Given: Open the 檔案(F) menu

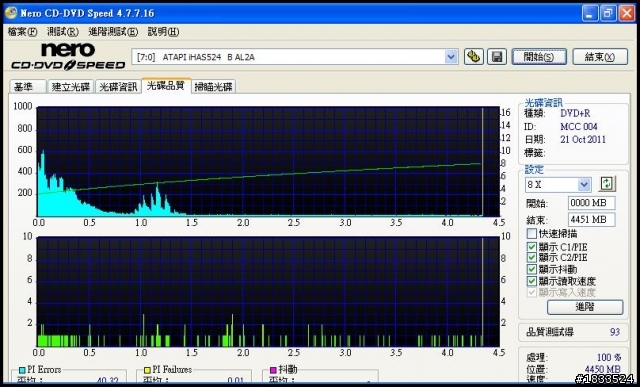Looking at the screenshot, I should 22,32.
